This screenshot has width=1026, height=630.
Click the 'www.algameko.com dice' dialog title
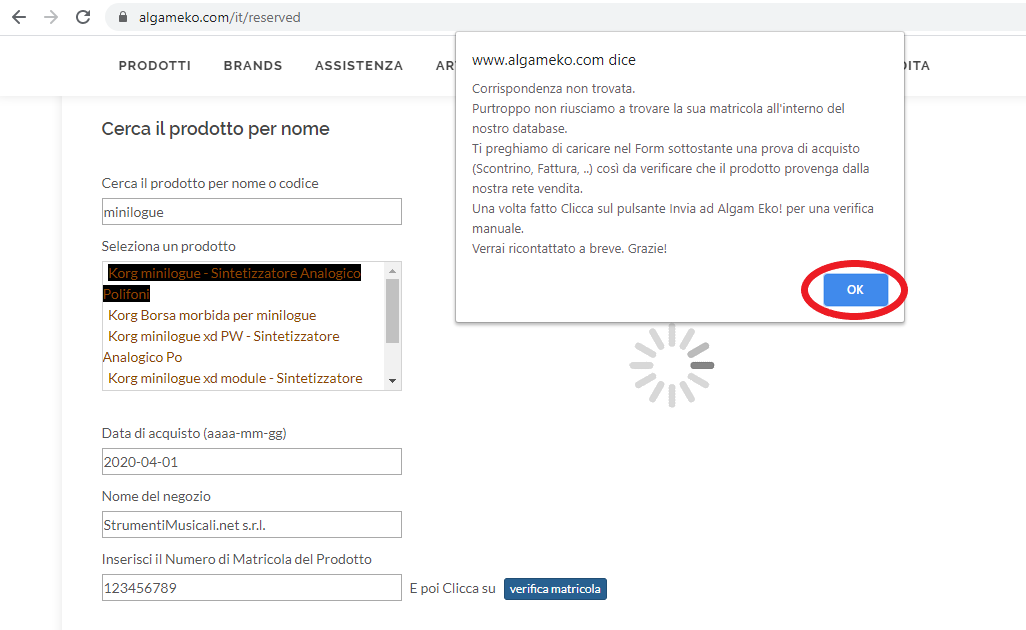pyautogui.click(x=554, y=60)
